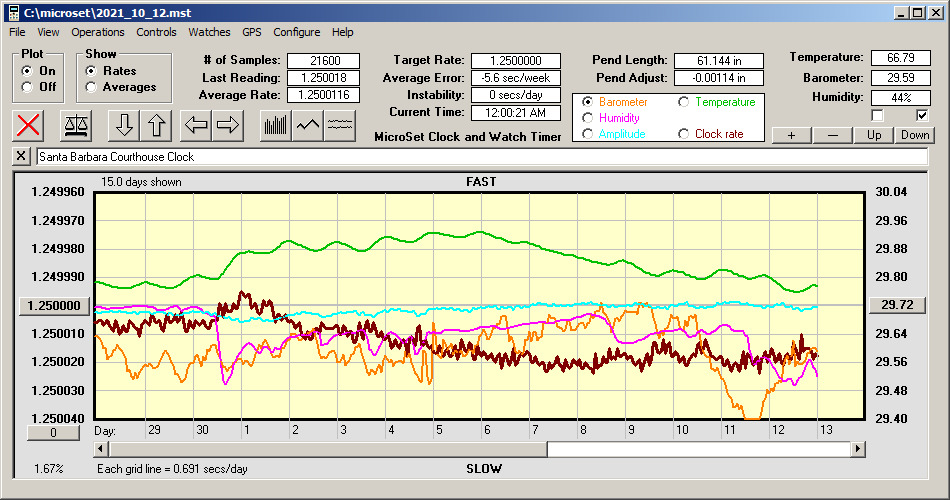
Task: Click the down arrow toolbar icon
Action: click(x=124, y=125)
